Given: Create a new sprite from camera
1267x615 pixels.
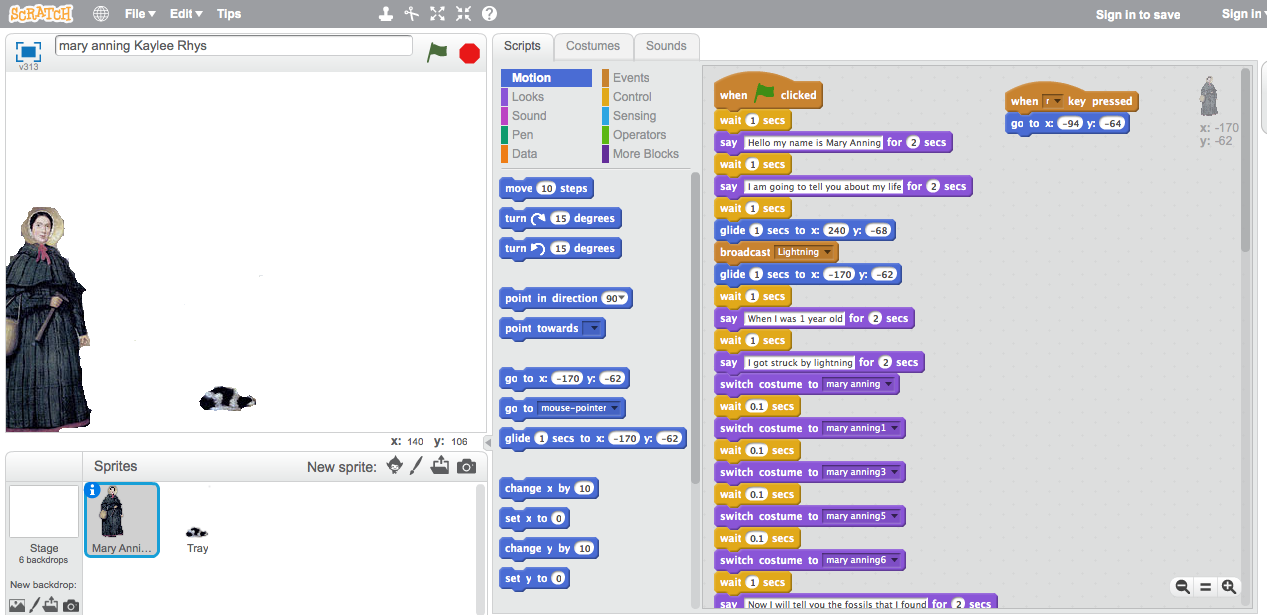Looking at the screenshot, I should point(464,465).
